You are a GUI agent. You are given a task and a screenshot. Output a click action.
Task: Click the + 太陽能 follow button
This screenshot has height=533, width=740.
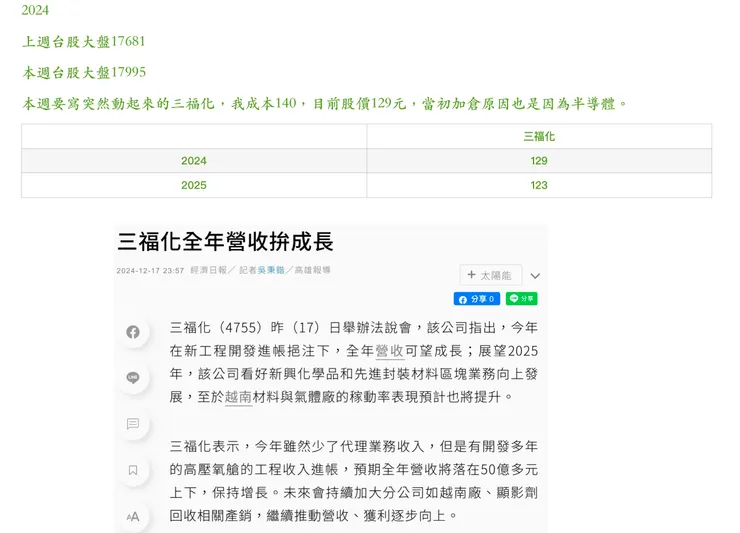coord(490,275)
